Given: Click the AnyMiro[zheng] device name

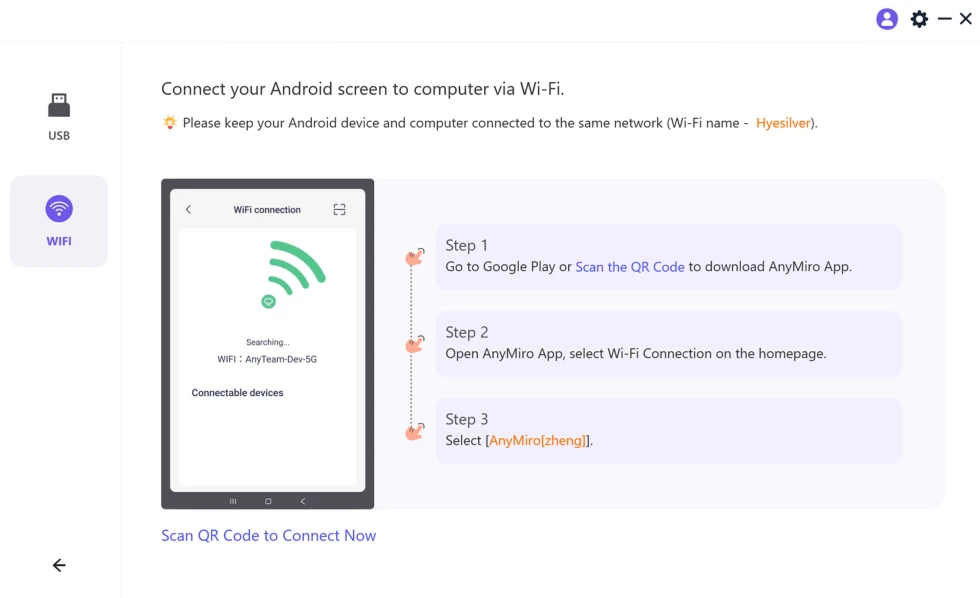Looking at the screenshot, I should tap(539, 440).
